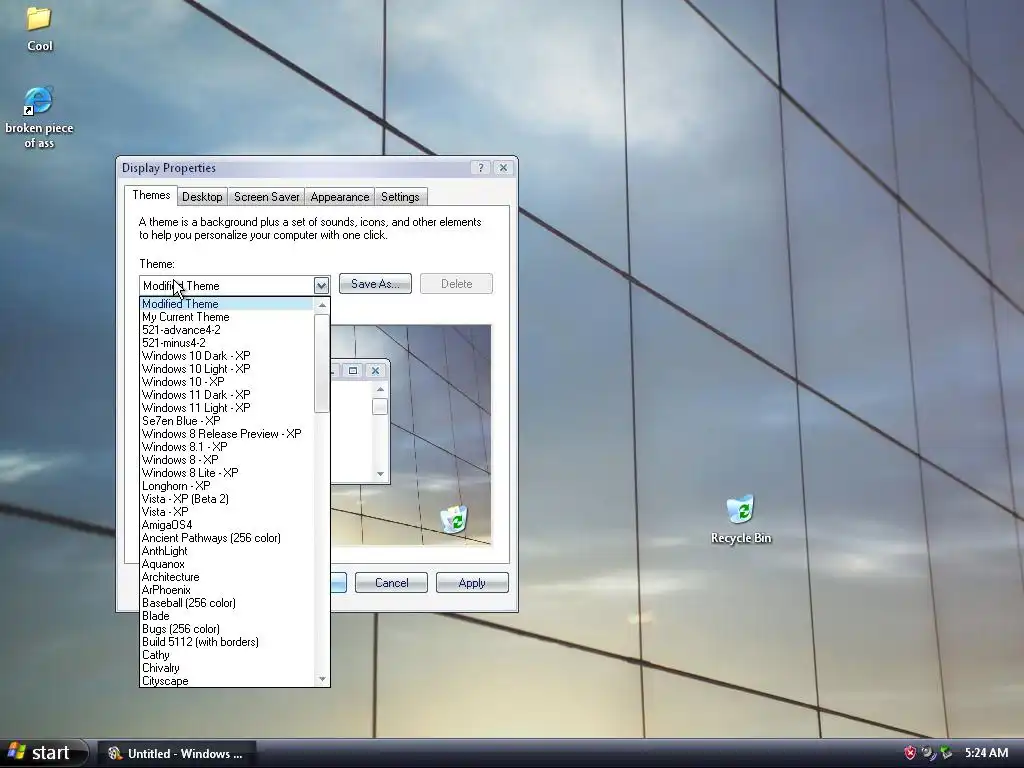Click the red security shield tray icon

910,753
